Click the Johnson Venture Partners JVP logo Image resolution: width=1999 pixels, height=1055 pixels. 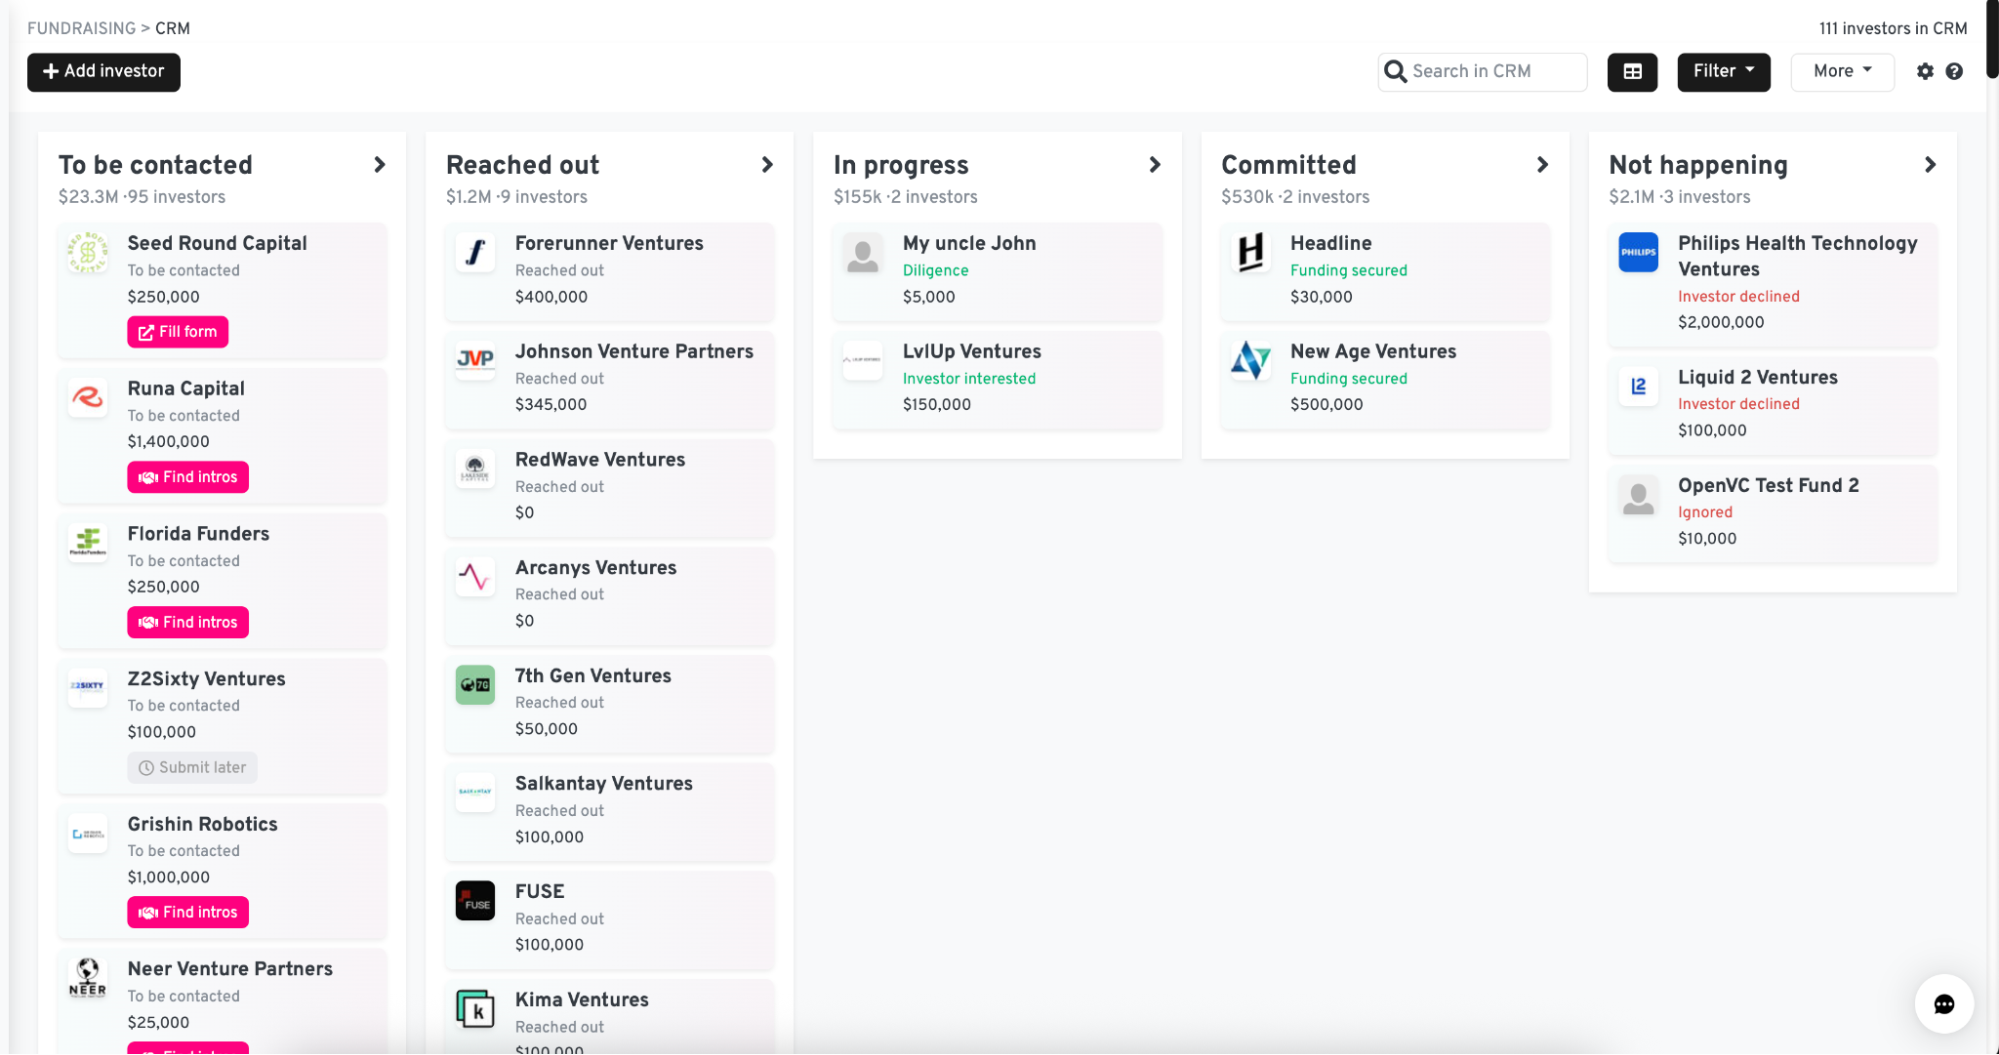tap(475, 360)
